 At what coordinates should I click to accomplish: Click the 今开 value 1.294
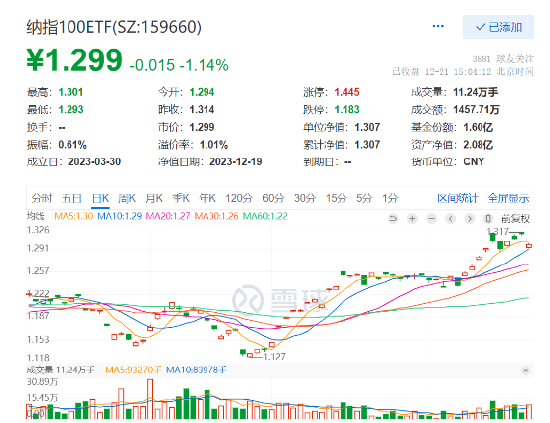tap(202, 92)
